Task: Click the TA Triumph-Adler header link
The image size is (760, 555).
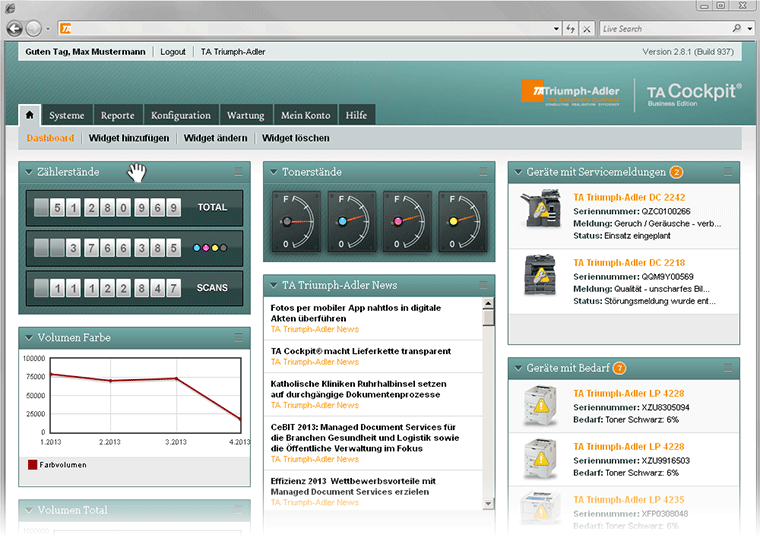Action: click(x=233, y=52)
